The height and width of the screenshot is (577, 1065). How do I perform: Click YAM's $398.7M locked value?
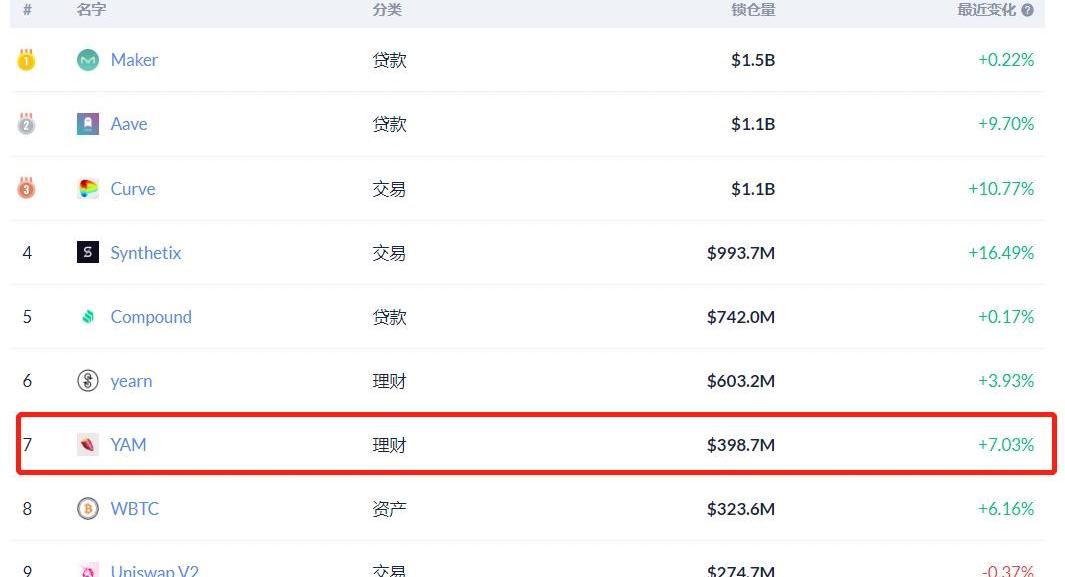741,445
